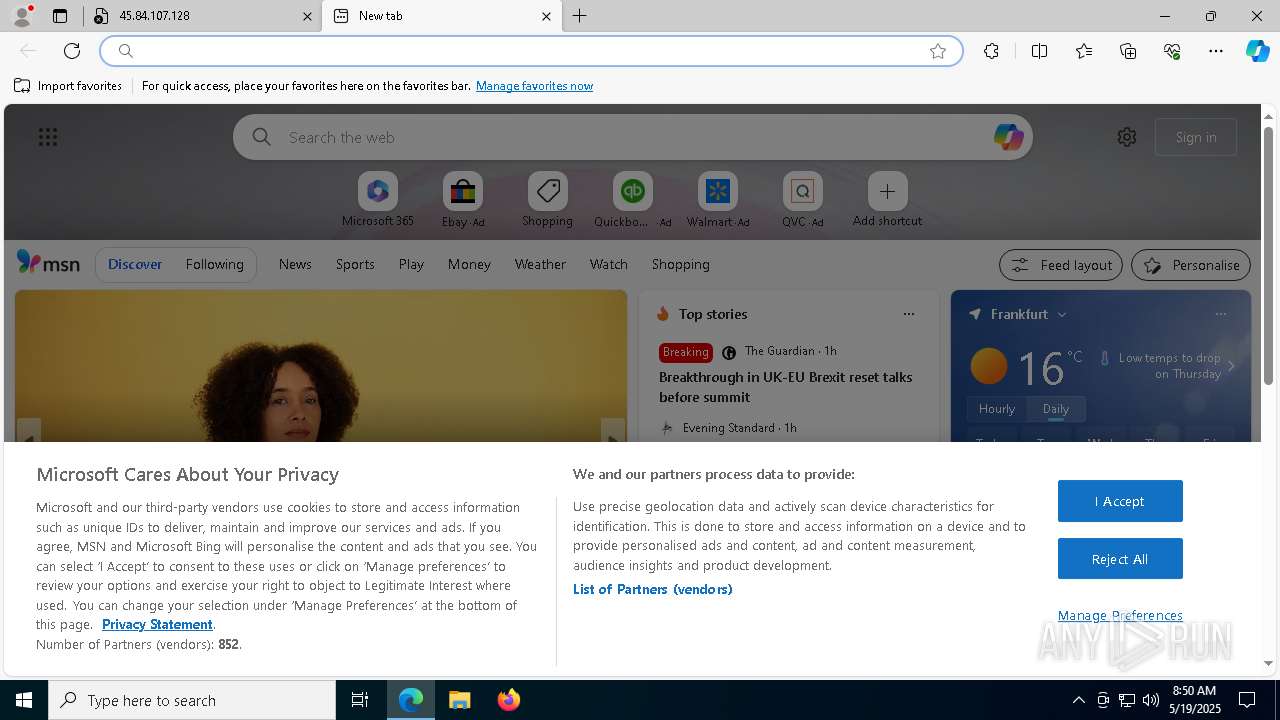The height and width of the screenshot is (720, 1280).
Task: Open the Feed layout options
Action: point(1061,265)
